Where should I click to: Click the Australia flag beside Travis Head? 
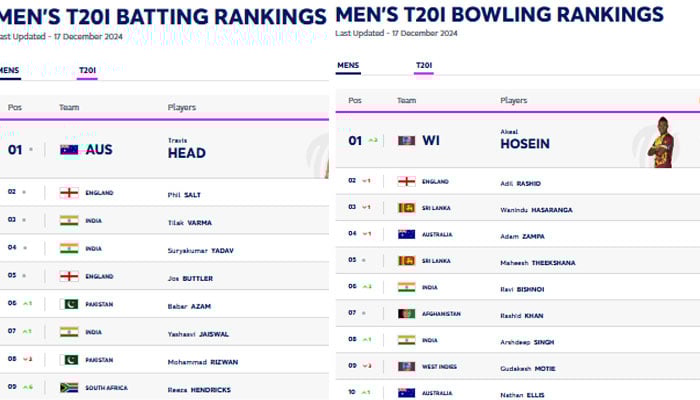tap(69, 150)
